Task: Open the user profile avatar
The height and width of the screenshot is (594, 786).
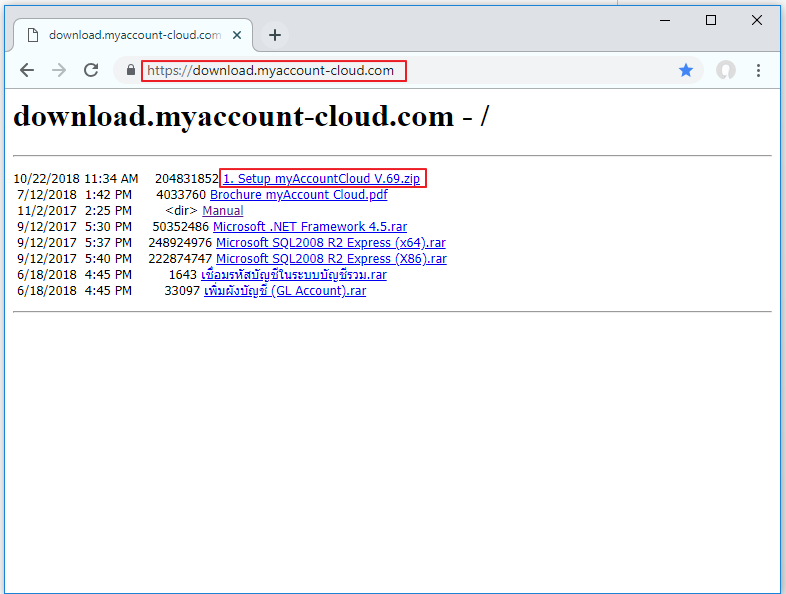Action: coord(725,70)
